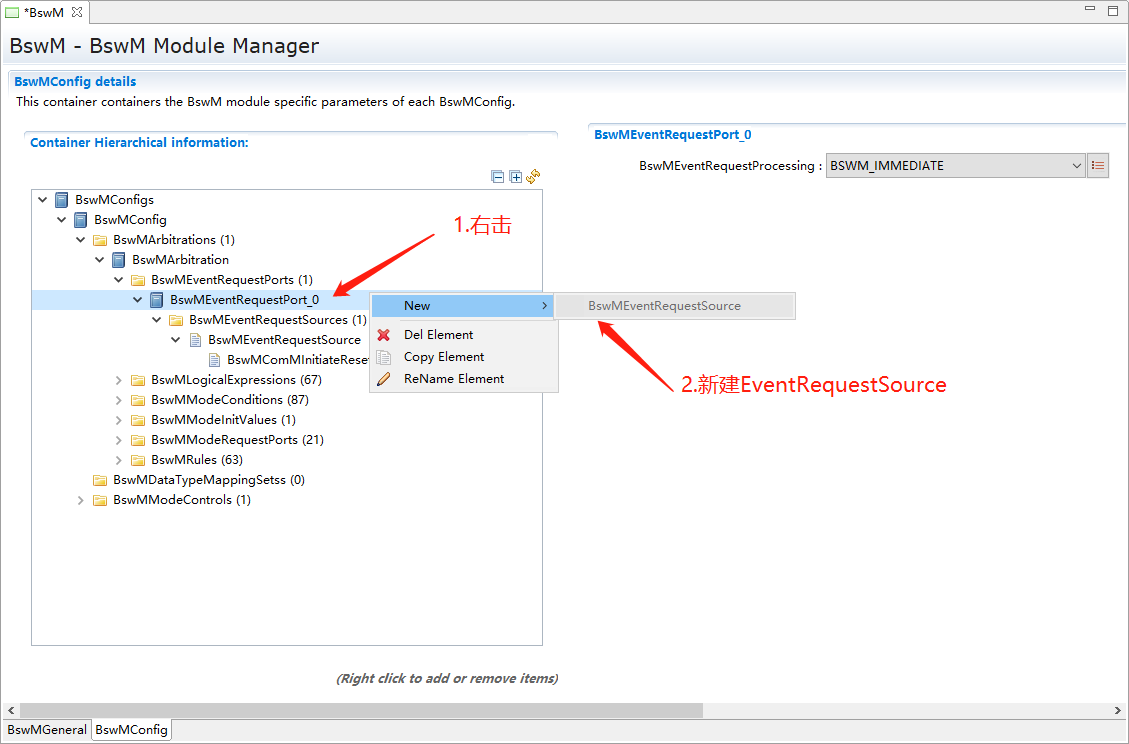Click the Copy Element icon
Viewport: 1129px width, 744px height.
click(x=384, y=357)
